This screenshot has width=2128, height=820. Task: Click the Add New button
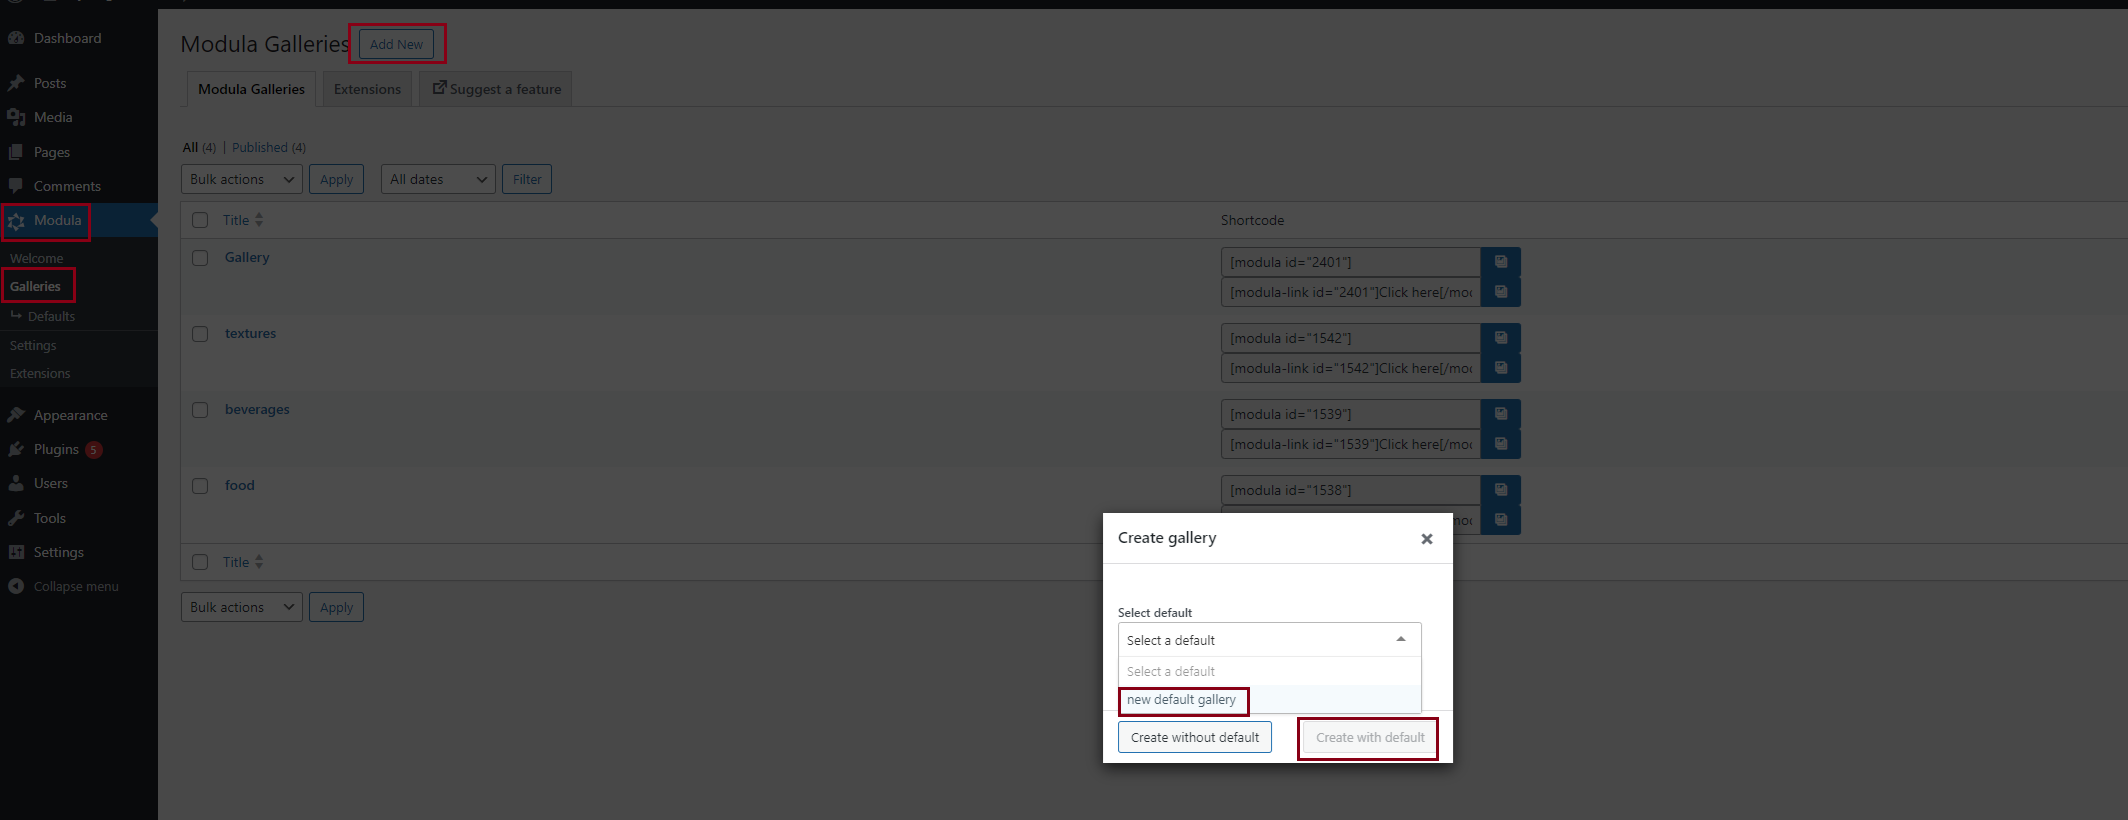click(396, 45)
